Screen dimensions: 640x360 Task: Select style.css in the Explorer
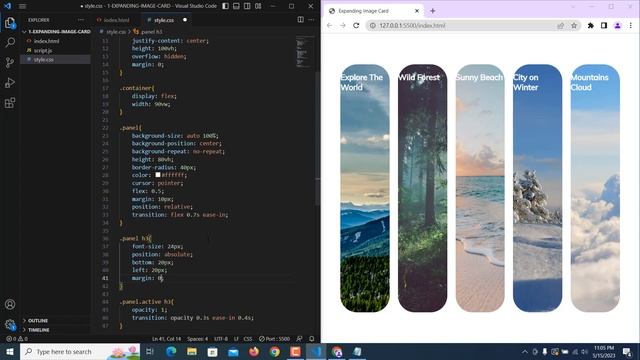tap(44, 60)
